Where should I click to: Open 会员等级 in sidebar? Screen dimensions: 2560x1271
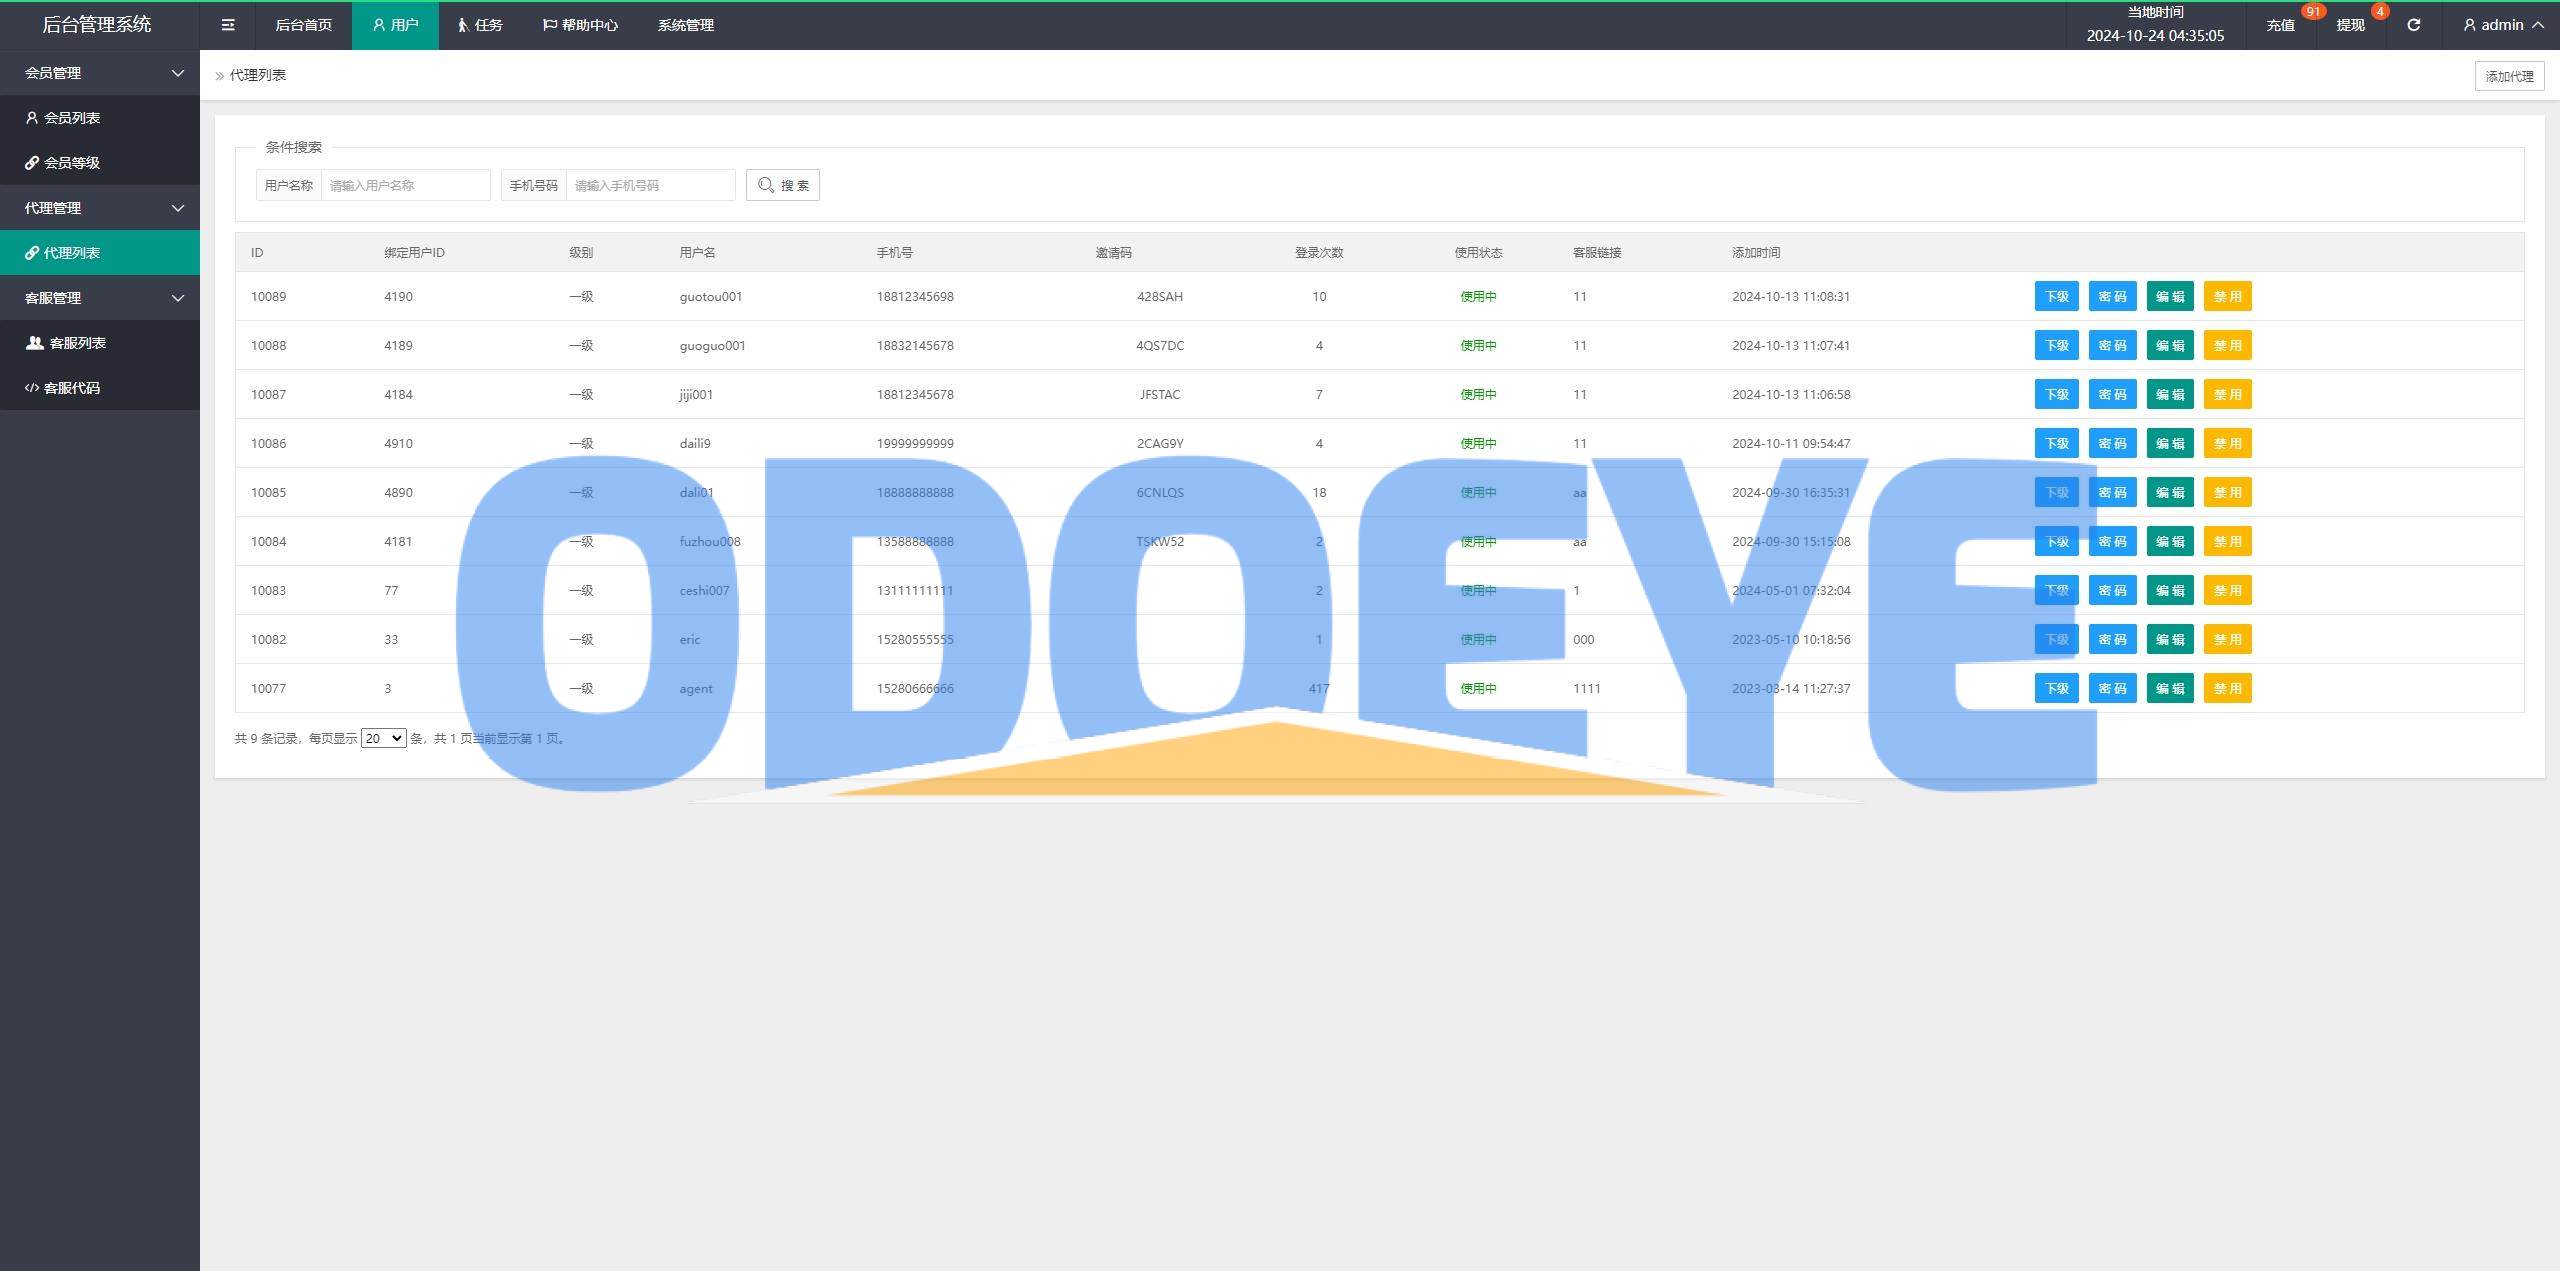(x=100, y=163)
